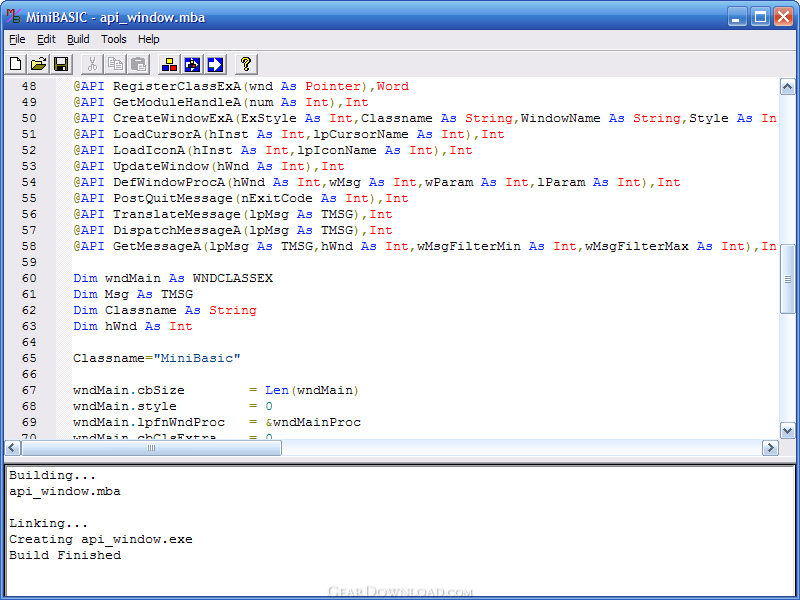
Task: Open the Edit menu
Action: click(x=47, y=39)
